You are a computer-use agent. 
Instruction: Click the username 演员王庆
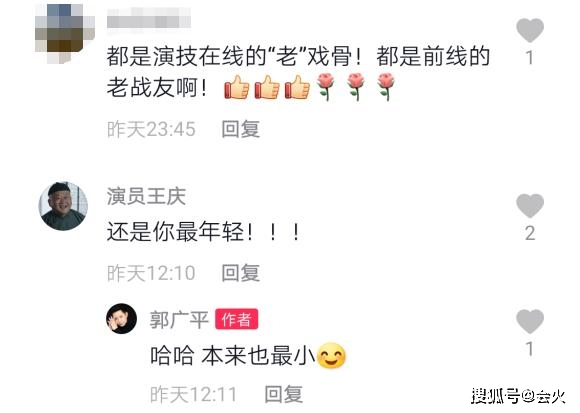146,196
